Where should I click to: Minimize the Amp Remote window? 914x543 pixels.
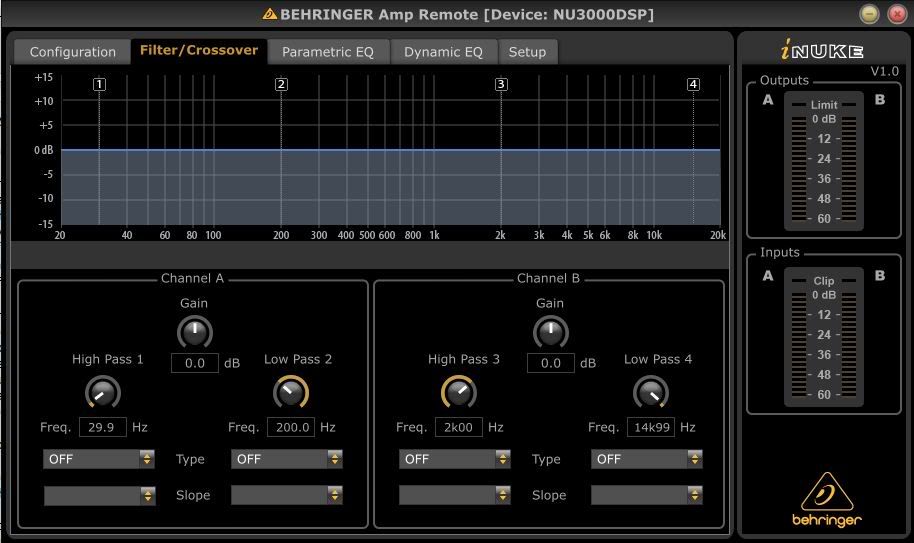pos(869,14)
